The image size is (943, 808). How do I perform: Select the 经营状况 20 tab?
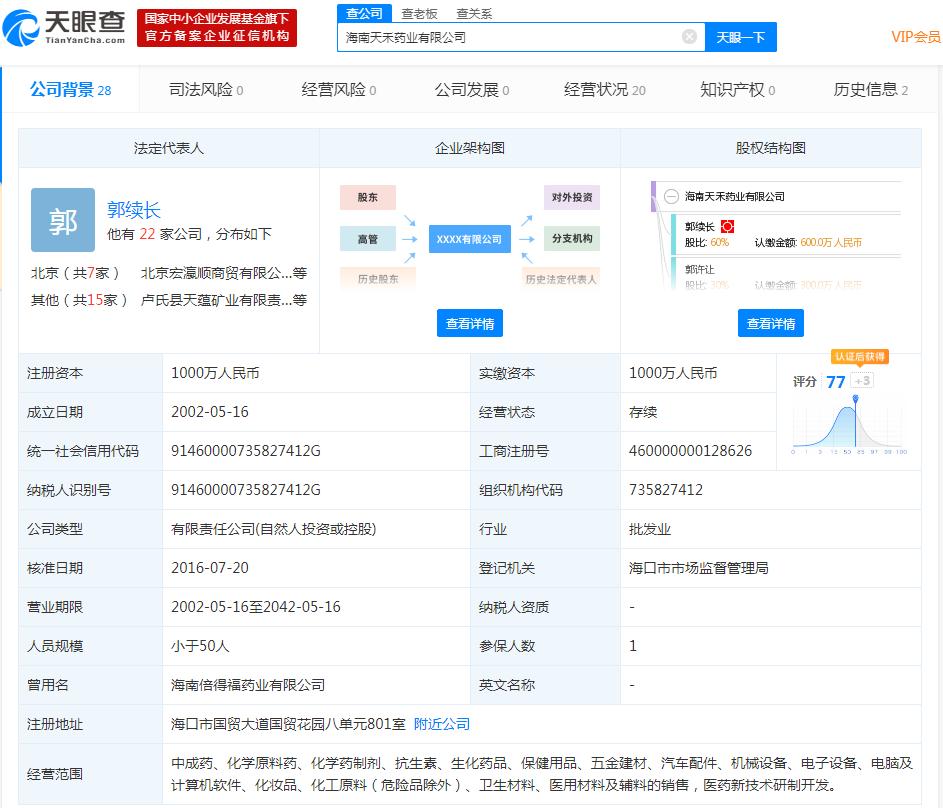click(x=604, y=90)
